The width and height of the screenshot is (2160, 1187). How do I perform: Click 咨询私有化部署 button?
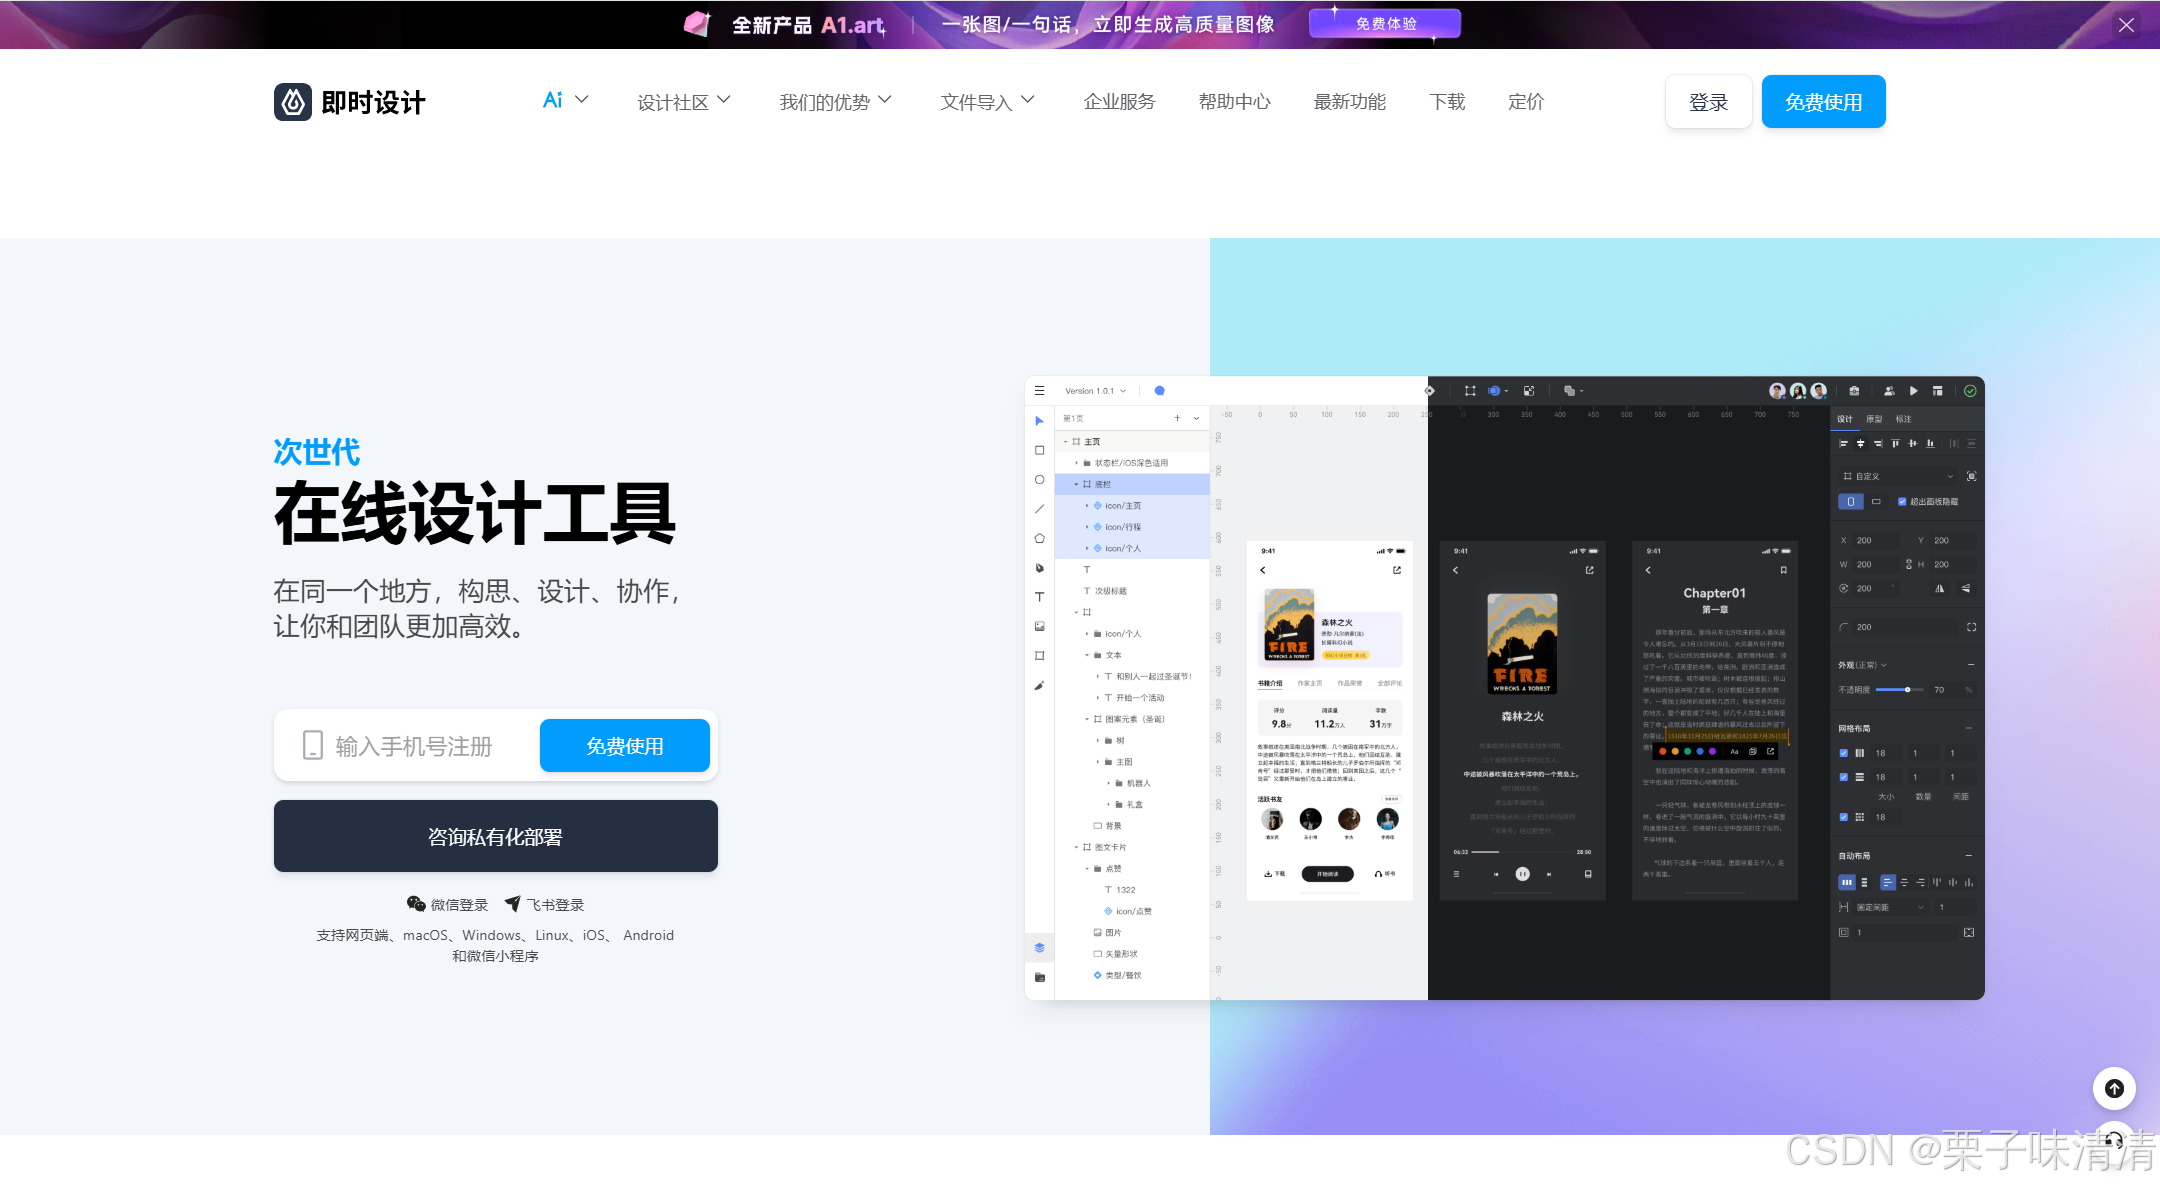(x=496, y=836)
